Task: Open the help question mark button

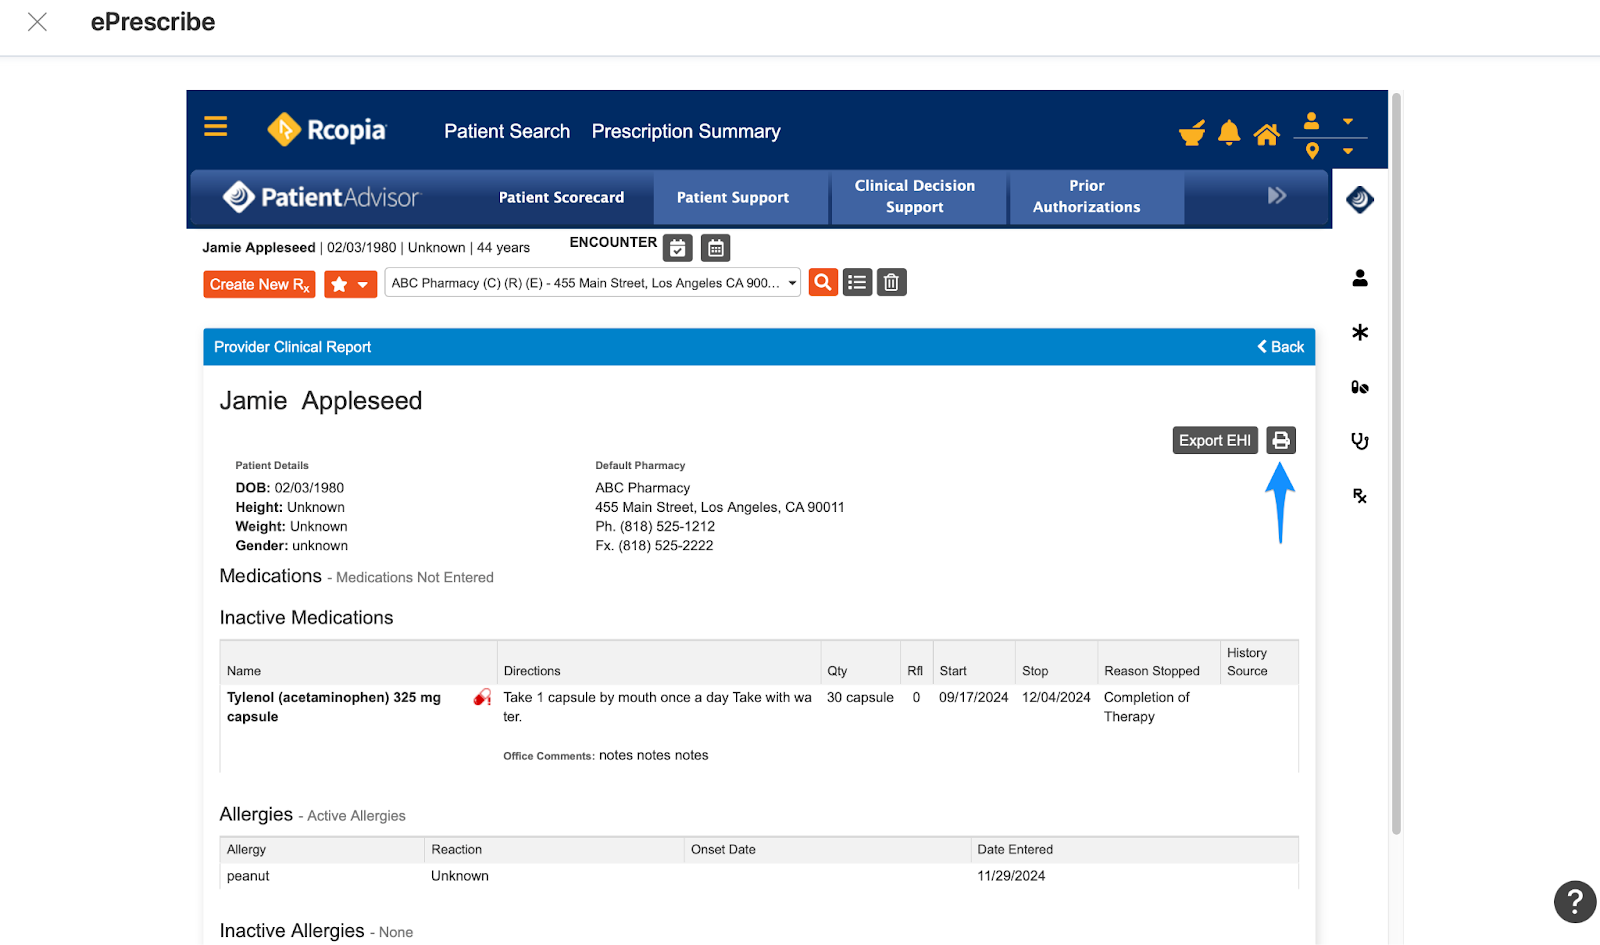Action: 1575,902
